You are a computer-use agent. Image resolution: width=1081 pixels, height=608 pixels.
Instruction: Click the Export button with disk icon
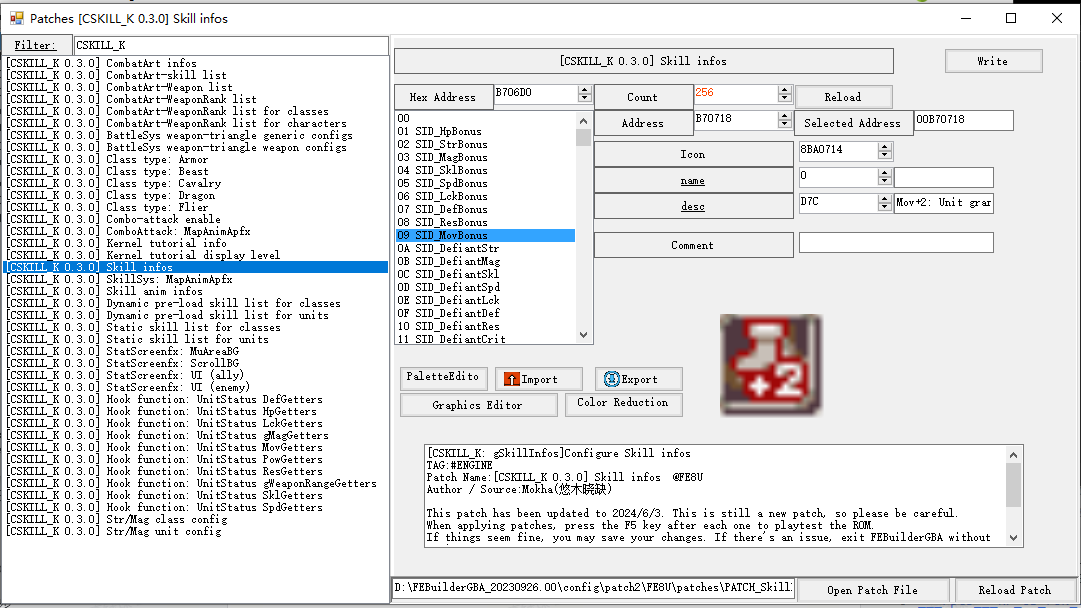(639, 379)
